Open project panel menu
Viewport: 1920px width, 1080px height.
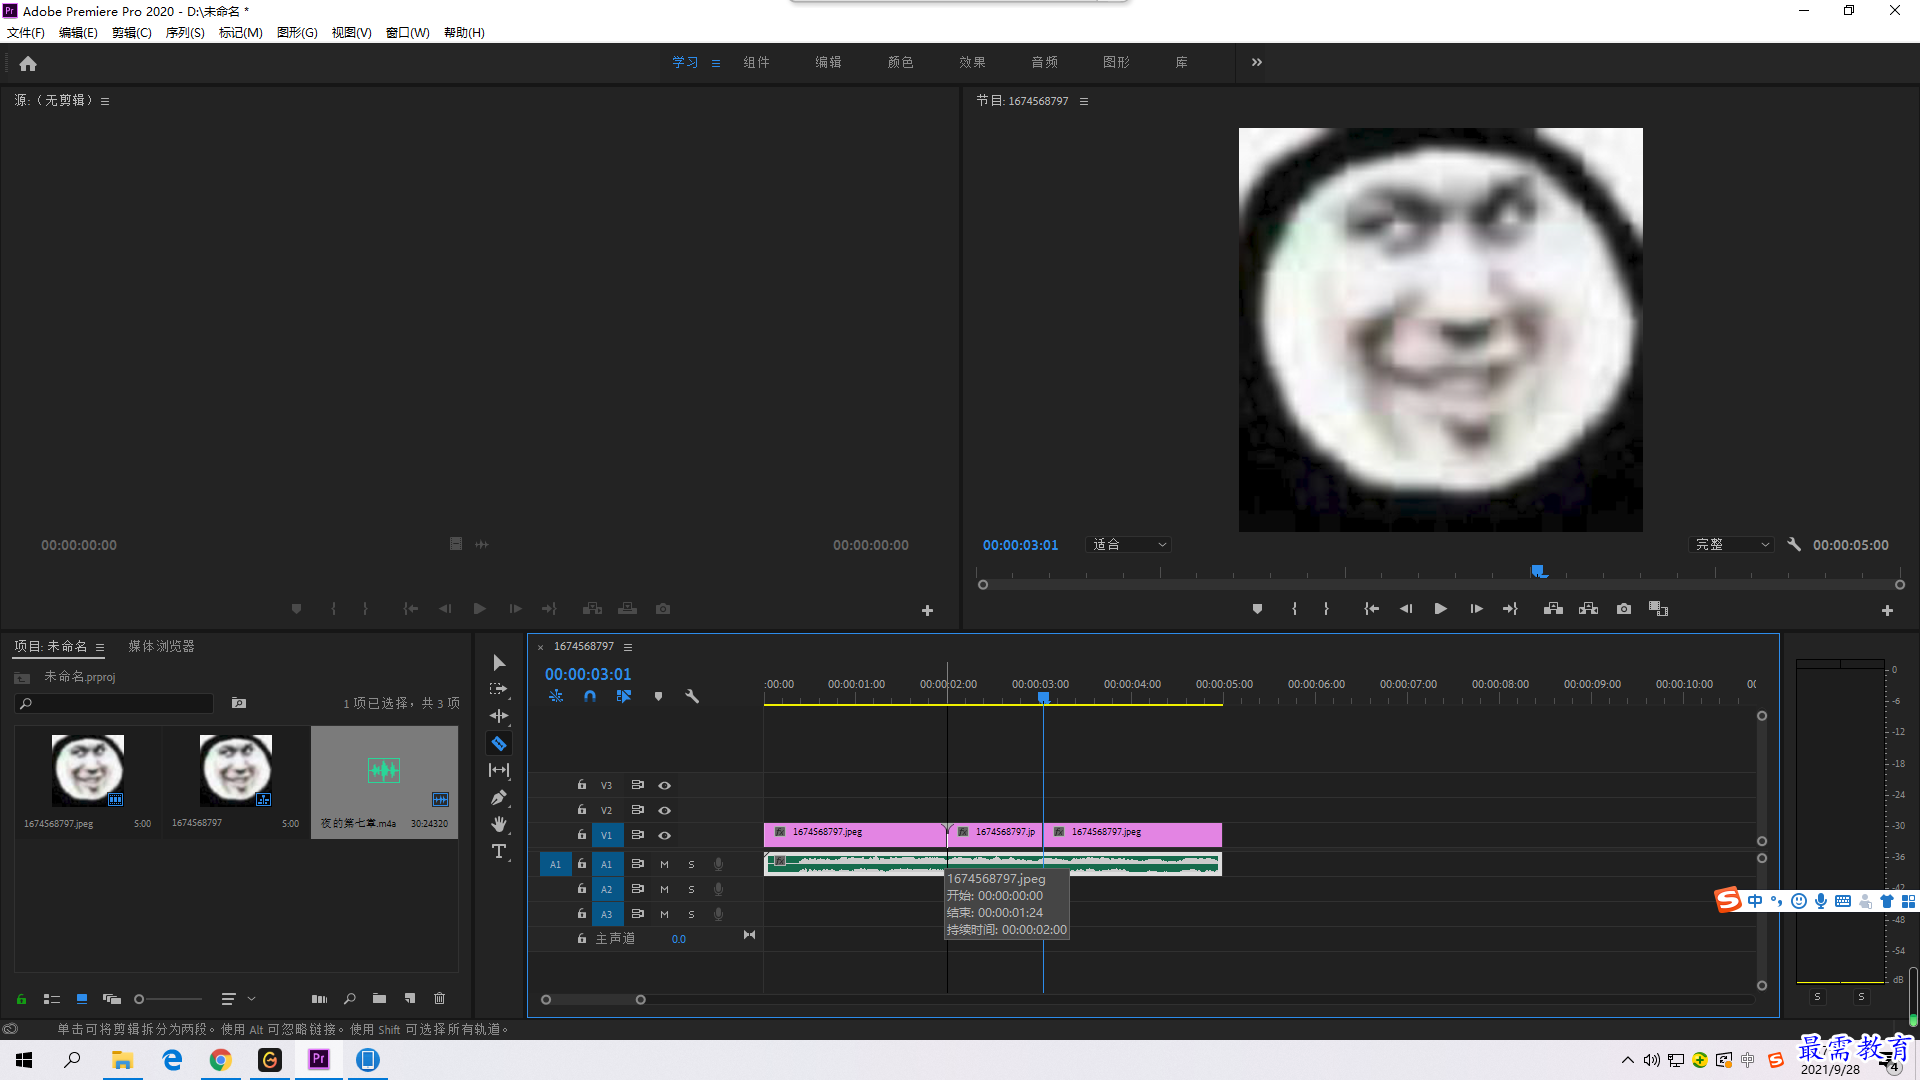[x=100, y=647]
